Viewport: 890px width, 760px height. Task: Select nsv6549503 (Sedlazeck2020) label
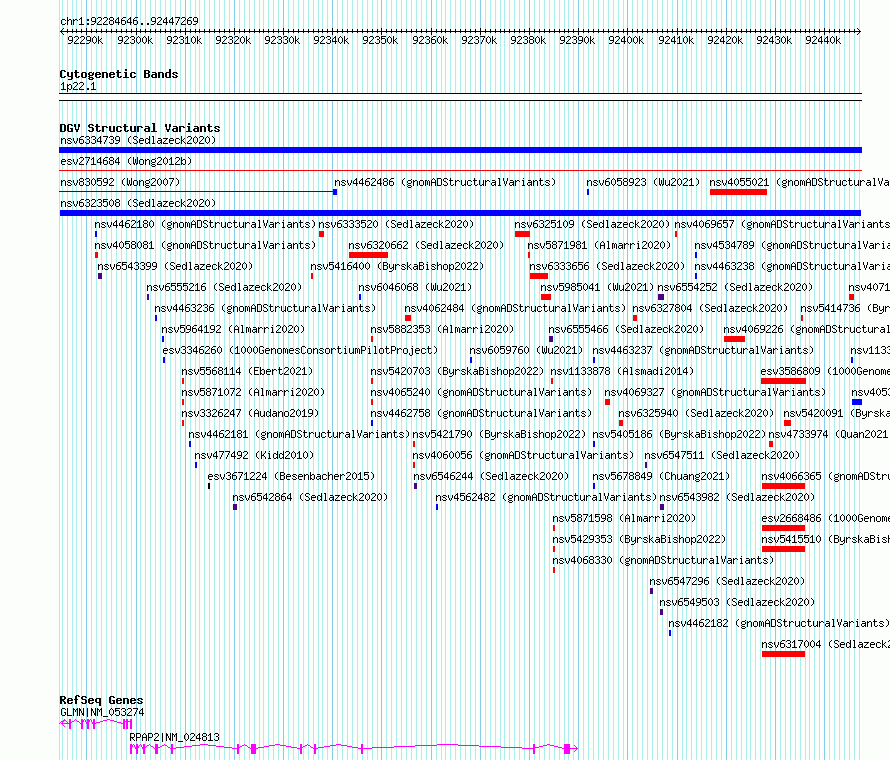tap(737, 602)
